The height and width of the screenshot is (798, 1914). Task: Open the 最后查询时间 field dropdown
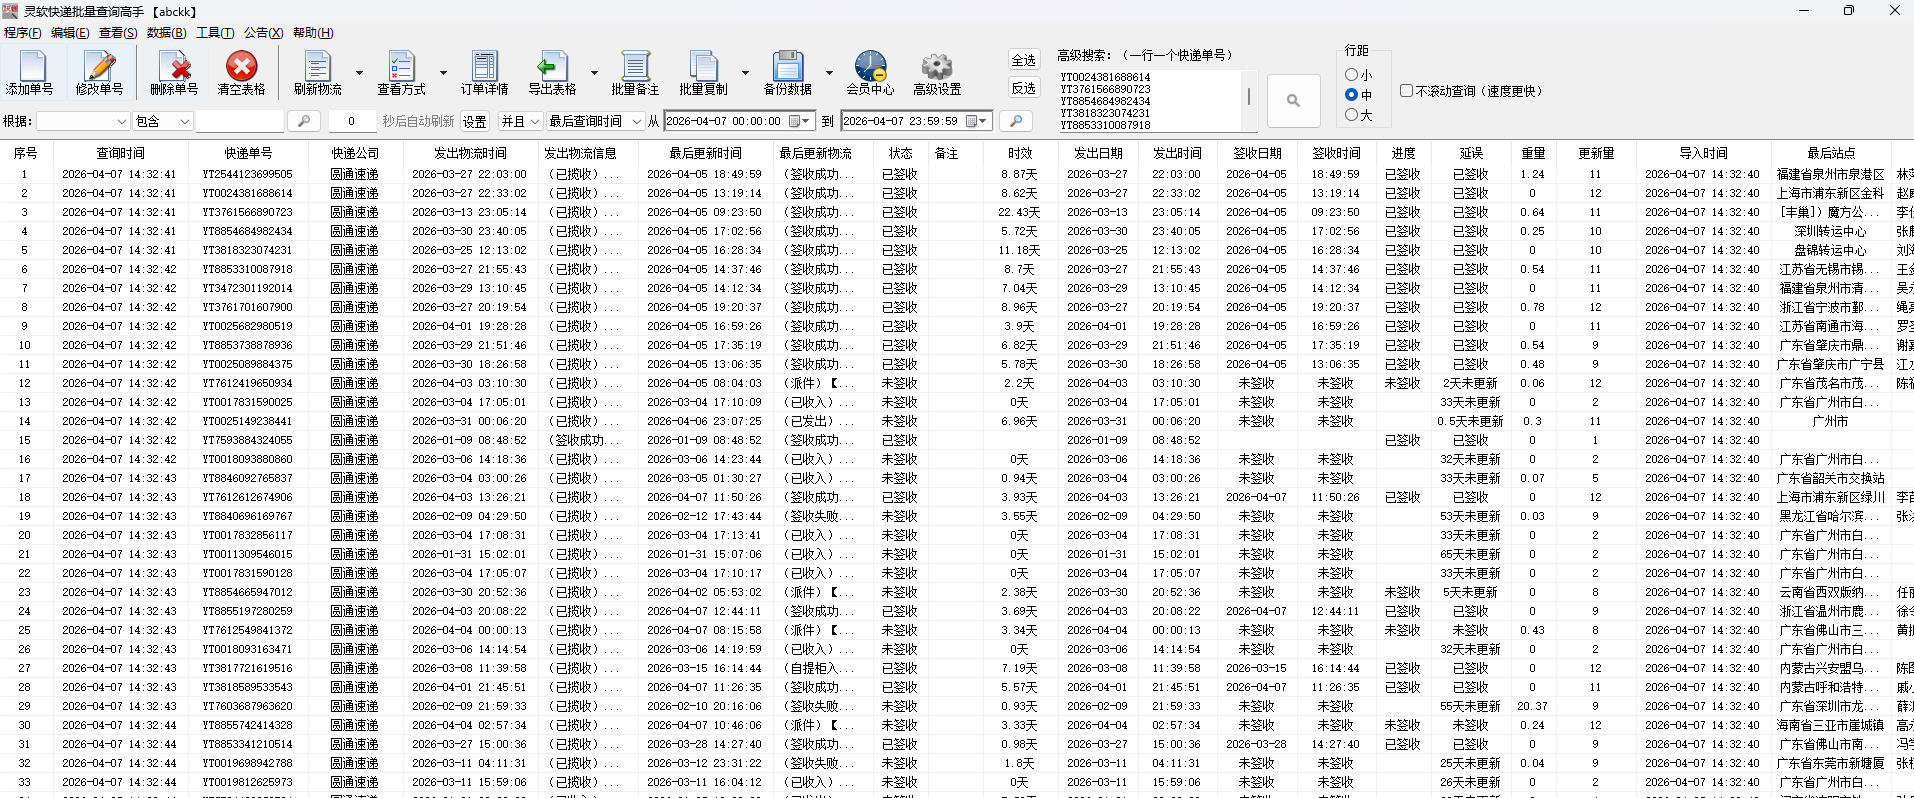[x=594, y=121]
